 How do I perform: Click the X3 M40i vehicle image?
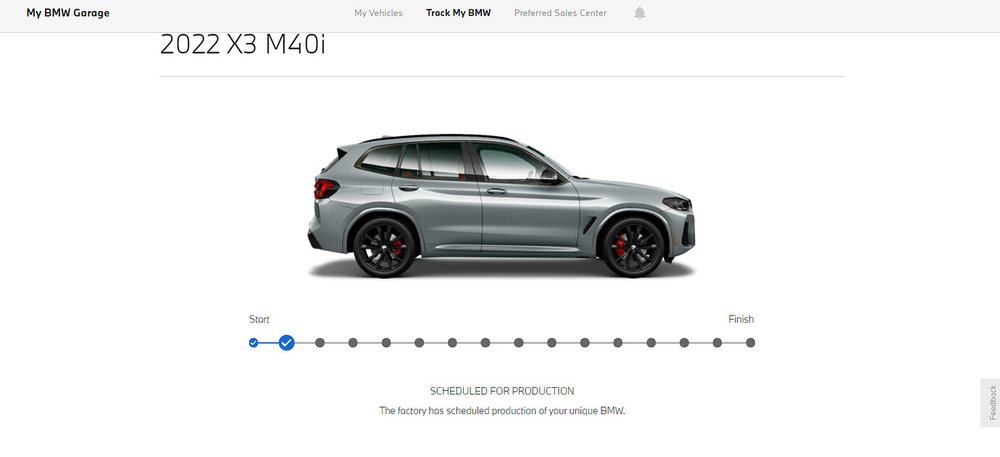pyautogui.click(x=501, y=206)
